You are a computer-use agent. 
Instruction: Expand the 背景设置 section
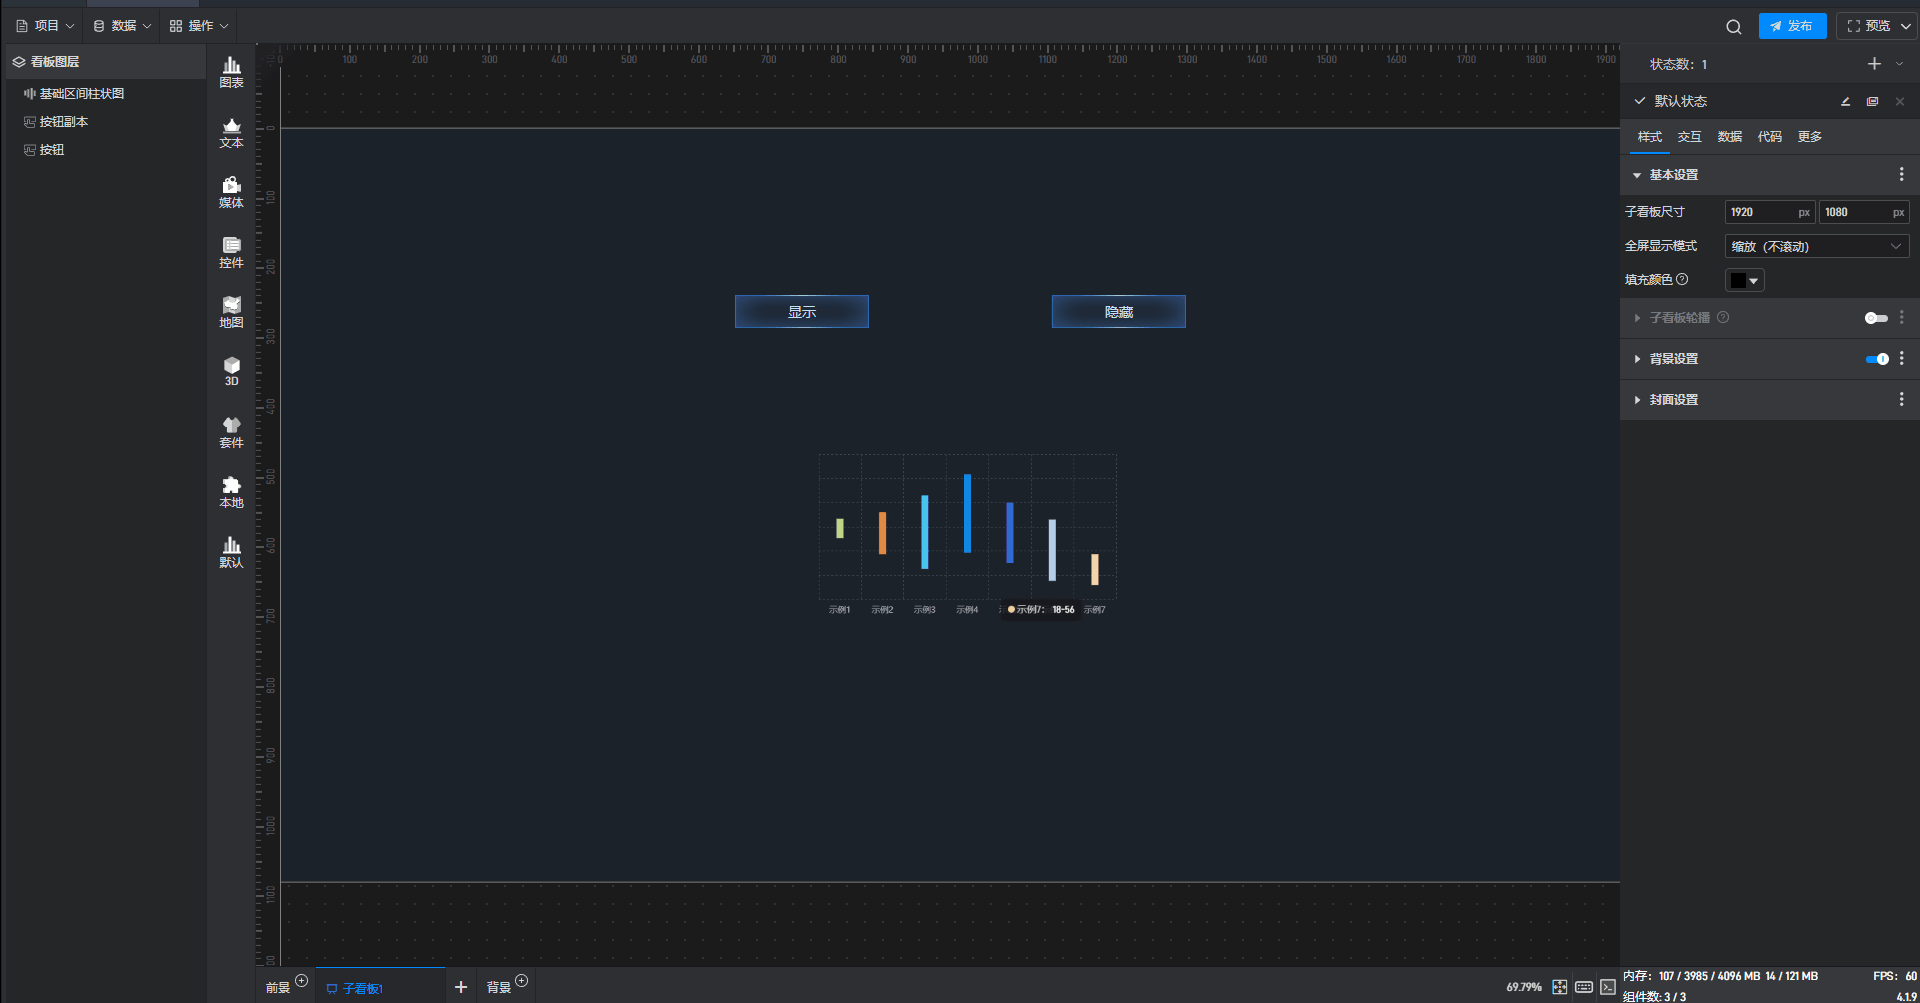pyautogui.click(x=1637, y=359)
